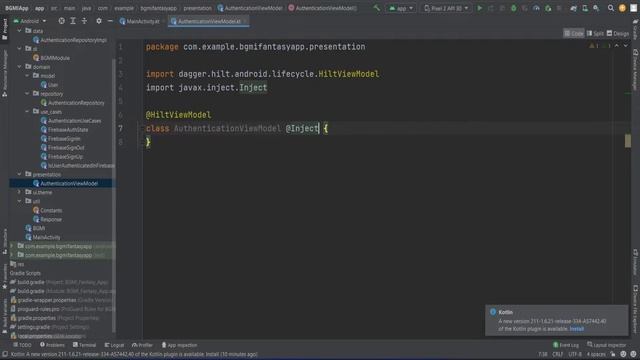The width and height of the screenshot is (640, 360).
Task: Open the Gradle side panel
Action: (636, 29)
